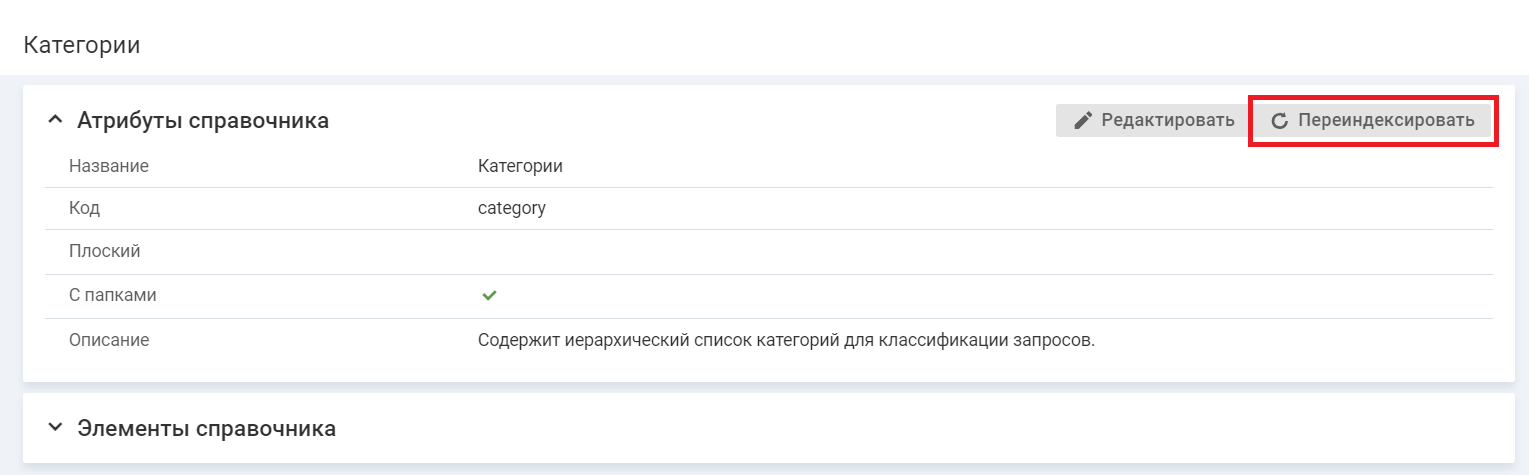Screen dimensions: 1529x475
Task: Expand the Элементы справочника section chevron
Action: coord(55,428)
